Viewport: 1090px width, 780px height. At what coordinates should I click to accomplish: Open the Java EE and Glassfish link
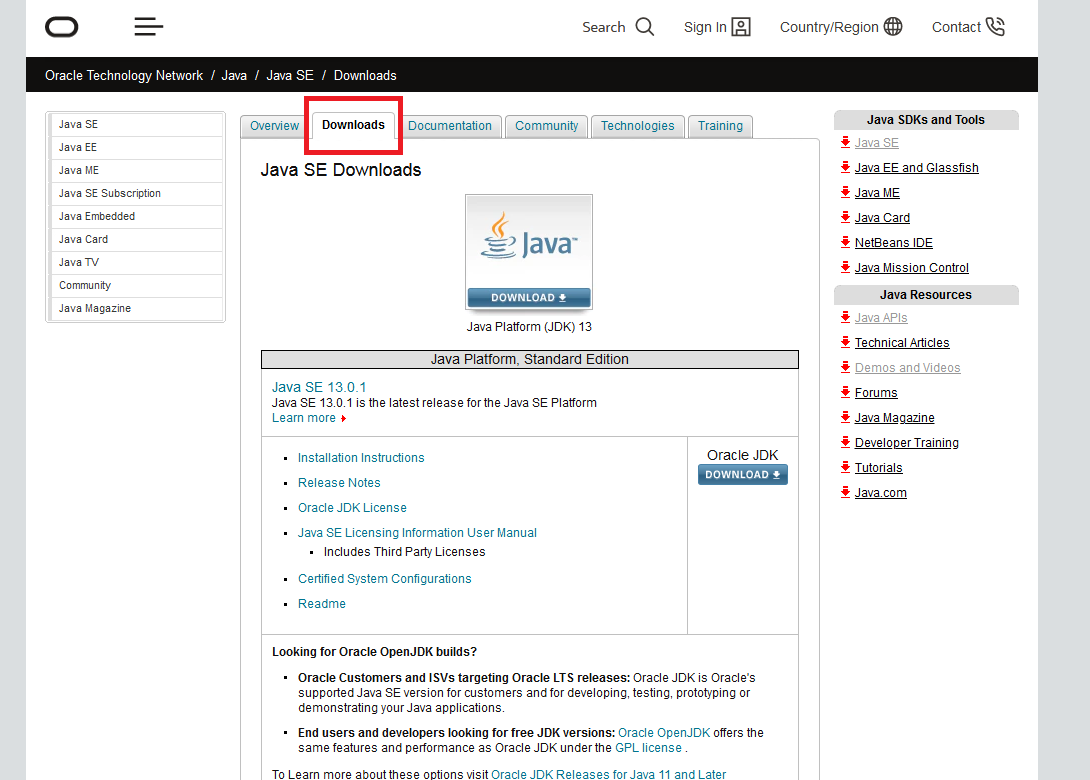point(916,168)
